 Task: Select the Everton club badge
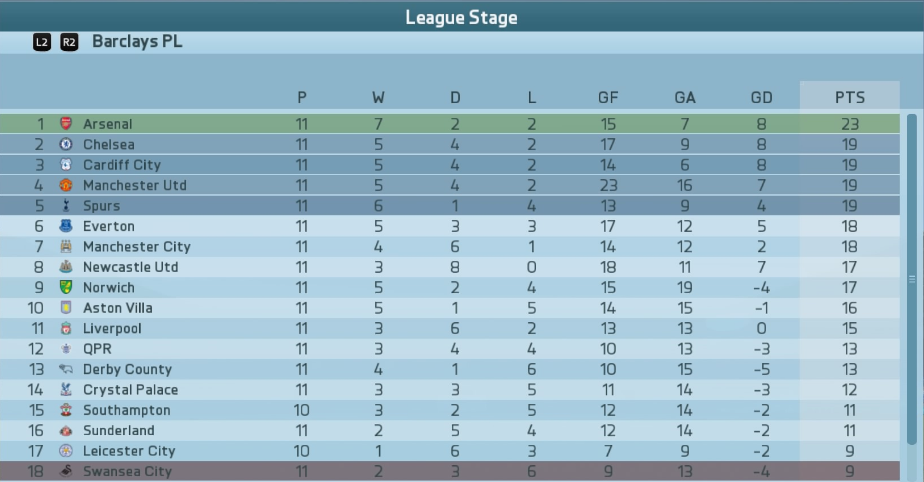pos(66,226)
